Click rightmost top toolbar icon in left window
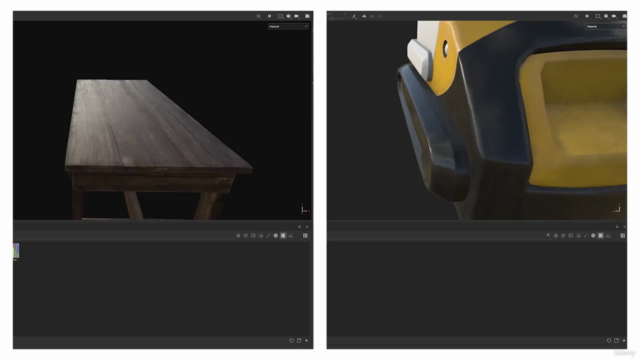The height and width of the screenshot is (360, 640). pyautogui.click(x=307, y=16)
